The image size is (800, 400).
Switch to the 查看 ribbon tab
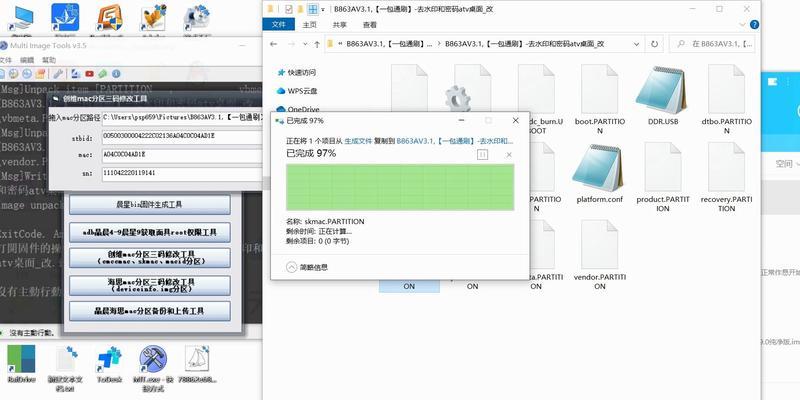click(370, 24)
